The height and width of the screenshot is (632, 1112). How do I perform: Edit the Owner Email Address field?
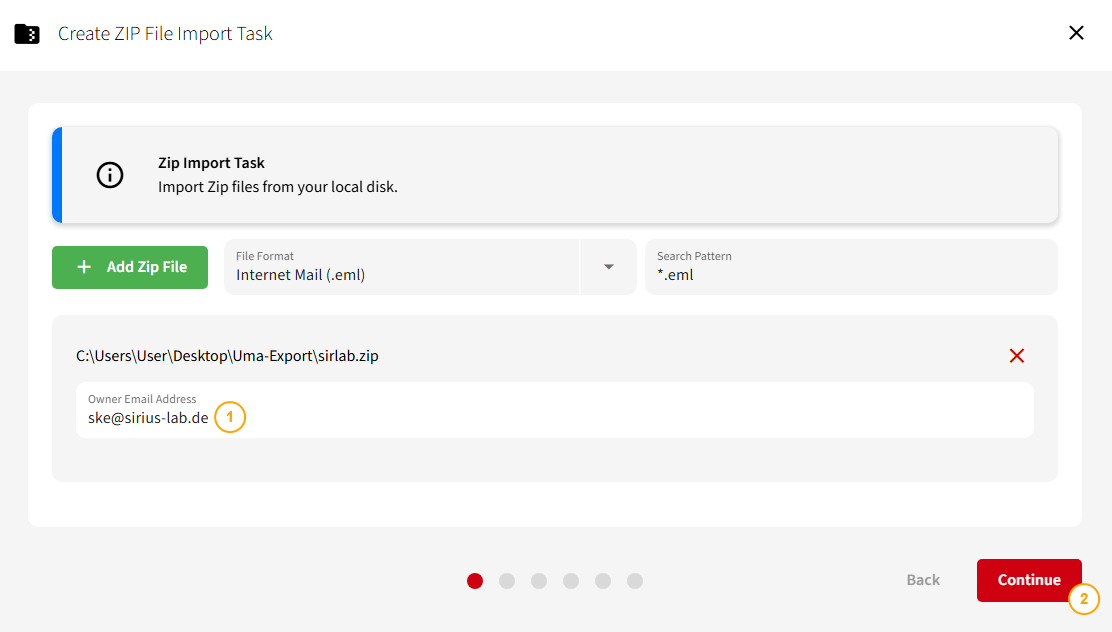tap(555, 410)
